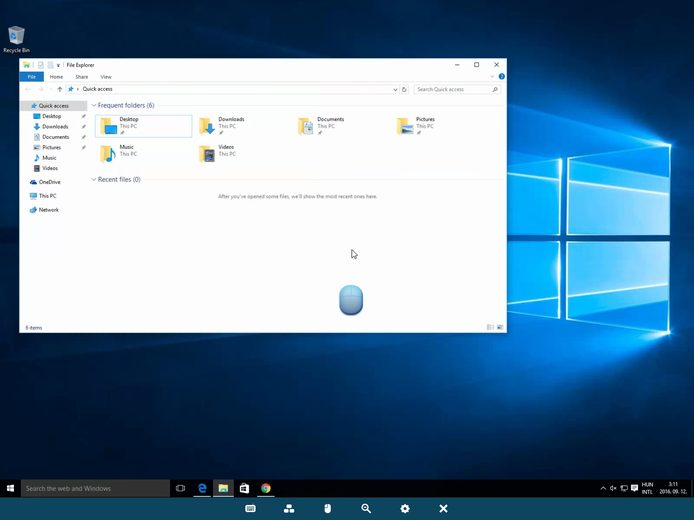Screen dimensions: 694x520
Task: Switch input language HUN INTL
Action: click(647, 488)
